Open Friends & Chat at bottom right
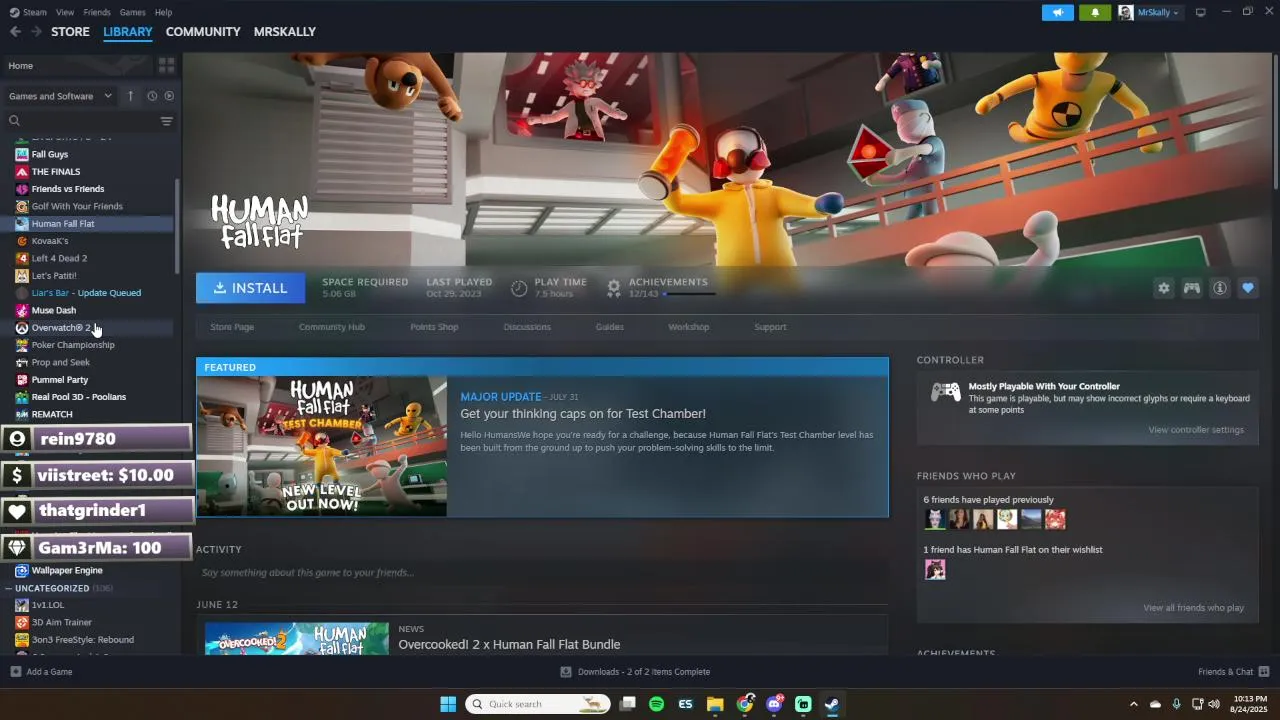Image resolution: width=1280 pixels, height=720 pixels. coord(1234,672)
